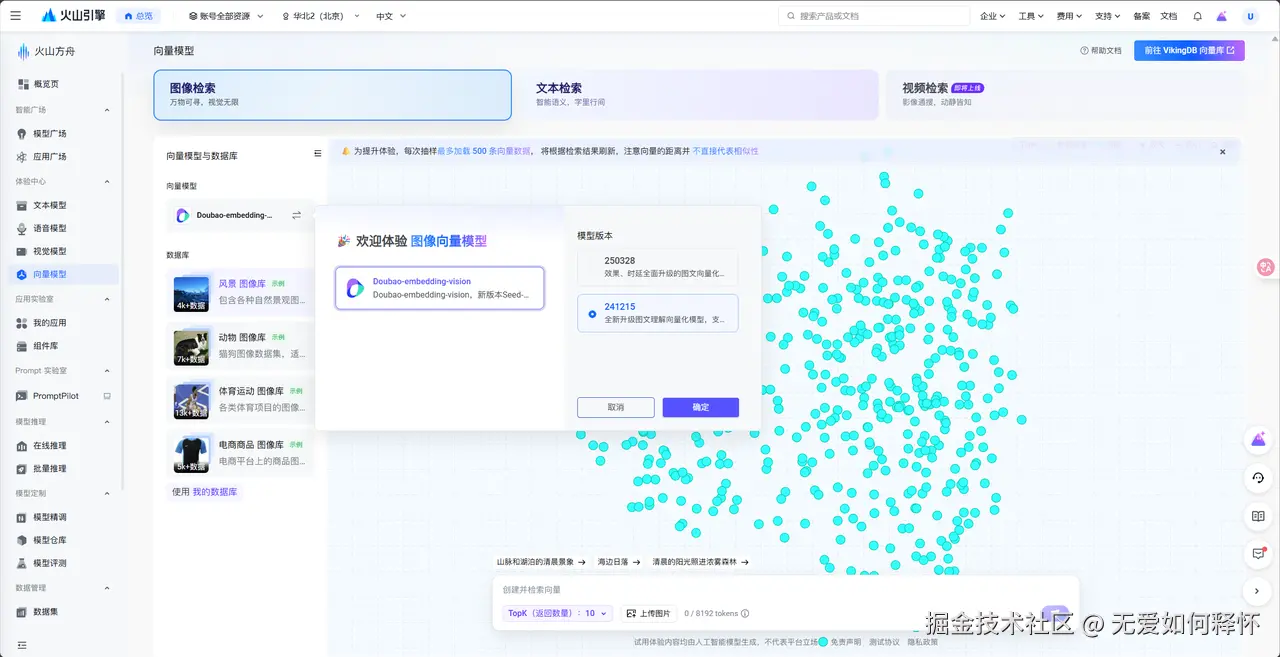Viewport: 1280px width, 657px height.
Task: Click the 取消 button
Action: (615, 407)
